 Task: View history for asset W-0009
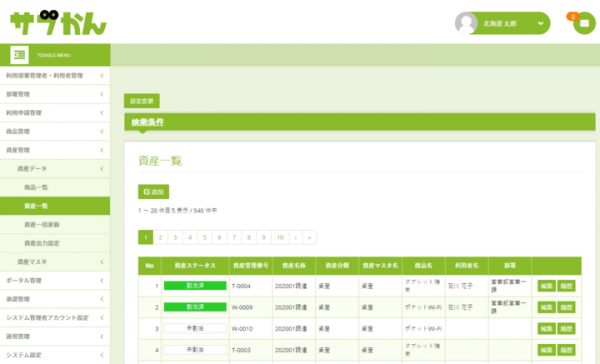566,307
